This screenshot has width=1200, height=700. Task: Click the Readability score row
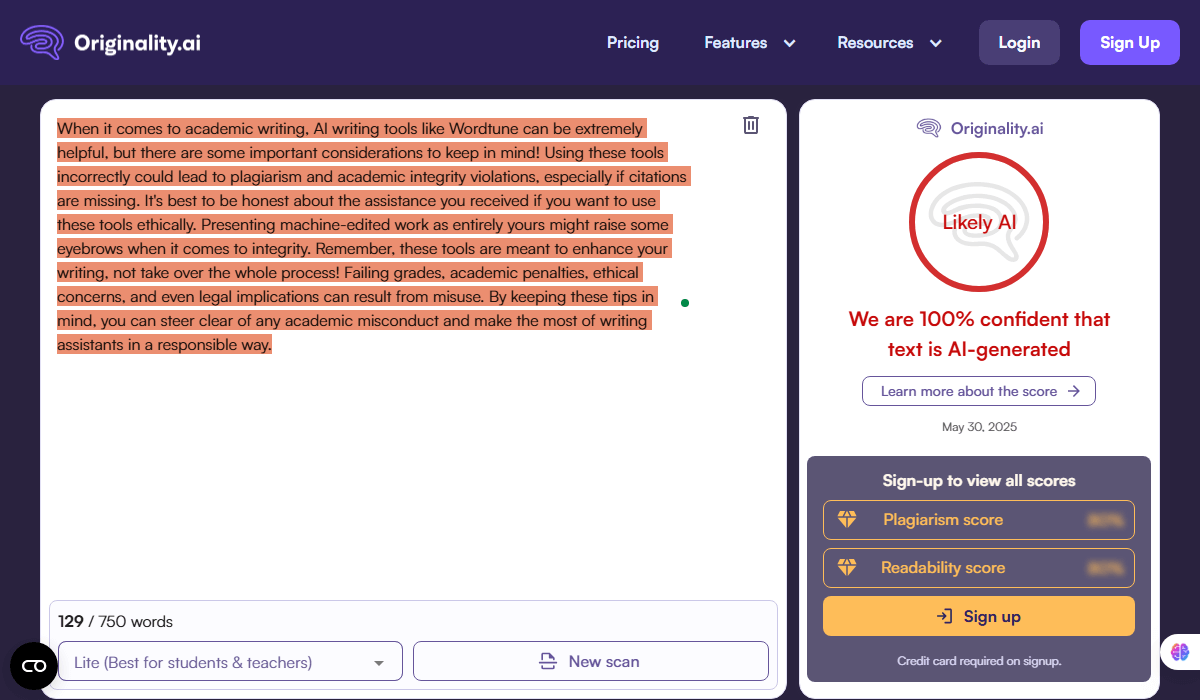pos(979,568)
